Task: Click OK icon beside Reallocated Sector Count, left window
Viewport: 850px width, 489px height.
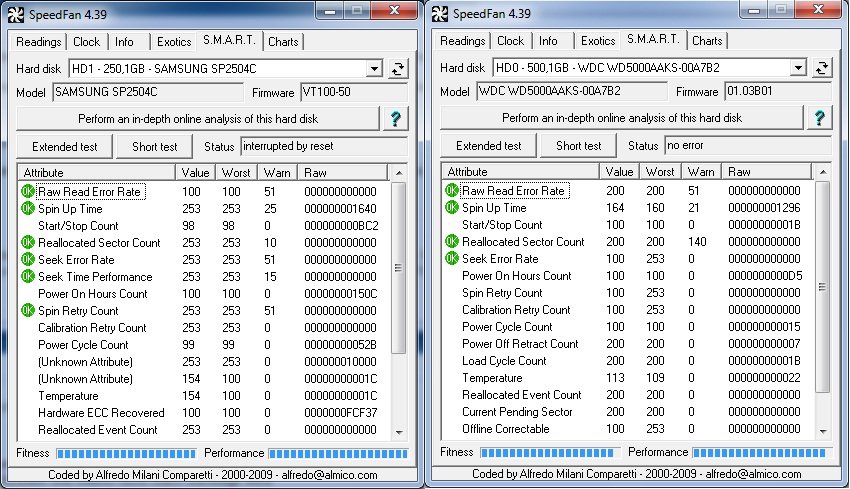Action: (28, 243)
